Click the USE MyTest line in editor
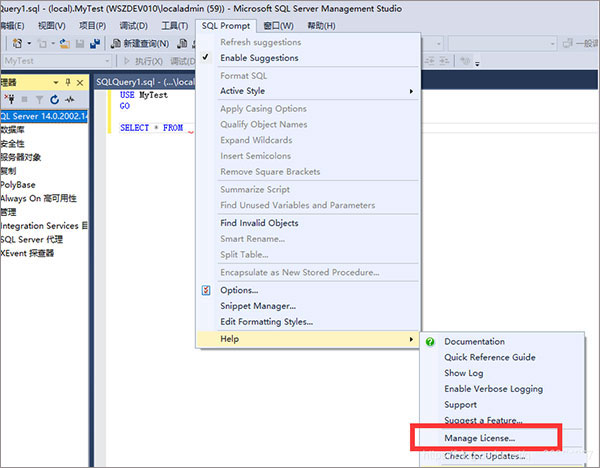 tap(144, 95)
